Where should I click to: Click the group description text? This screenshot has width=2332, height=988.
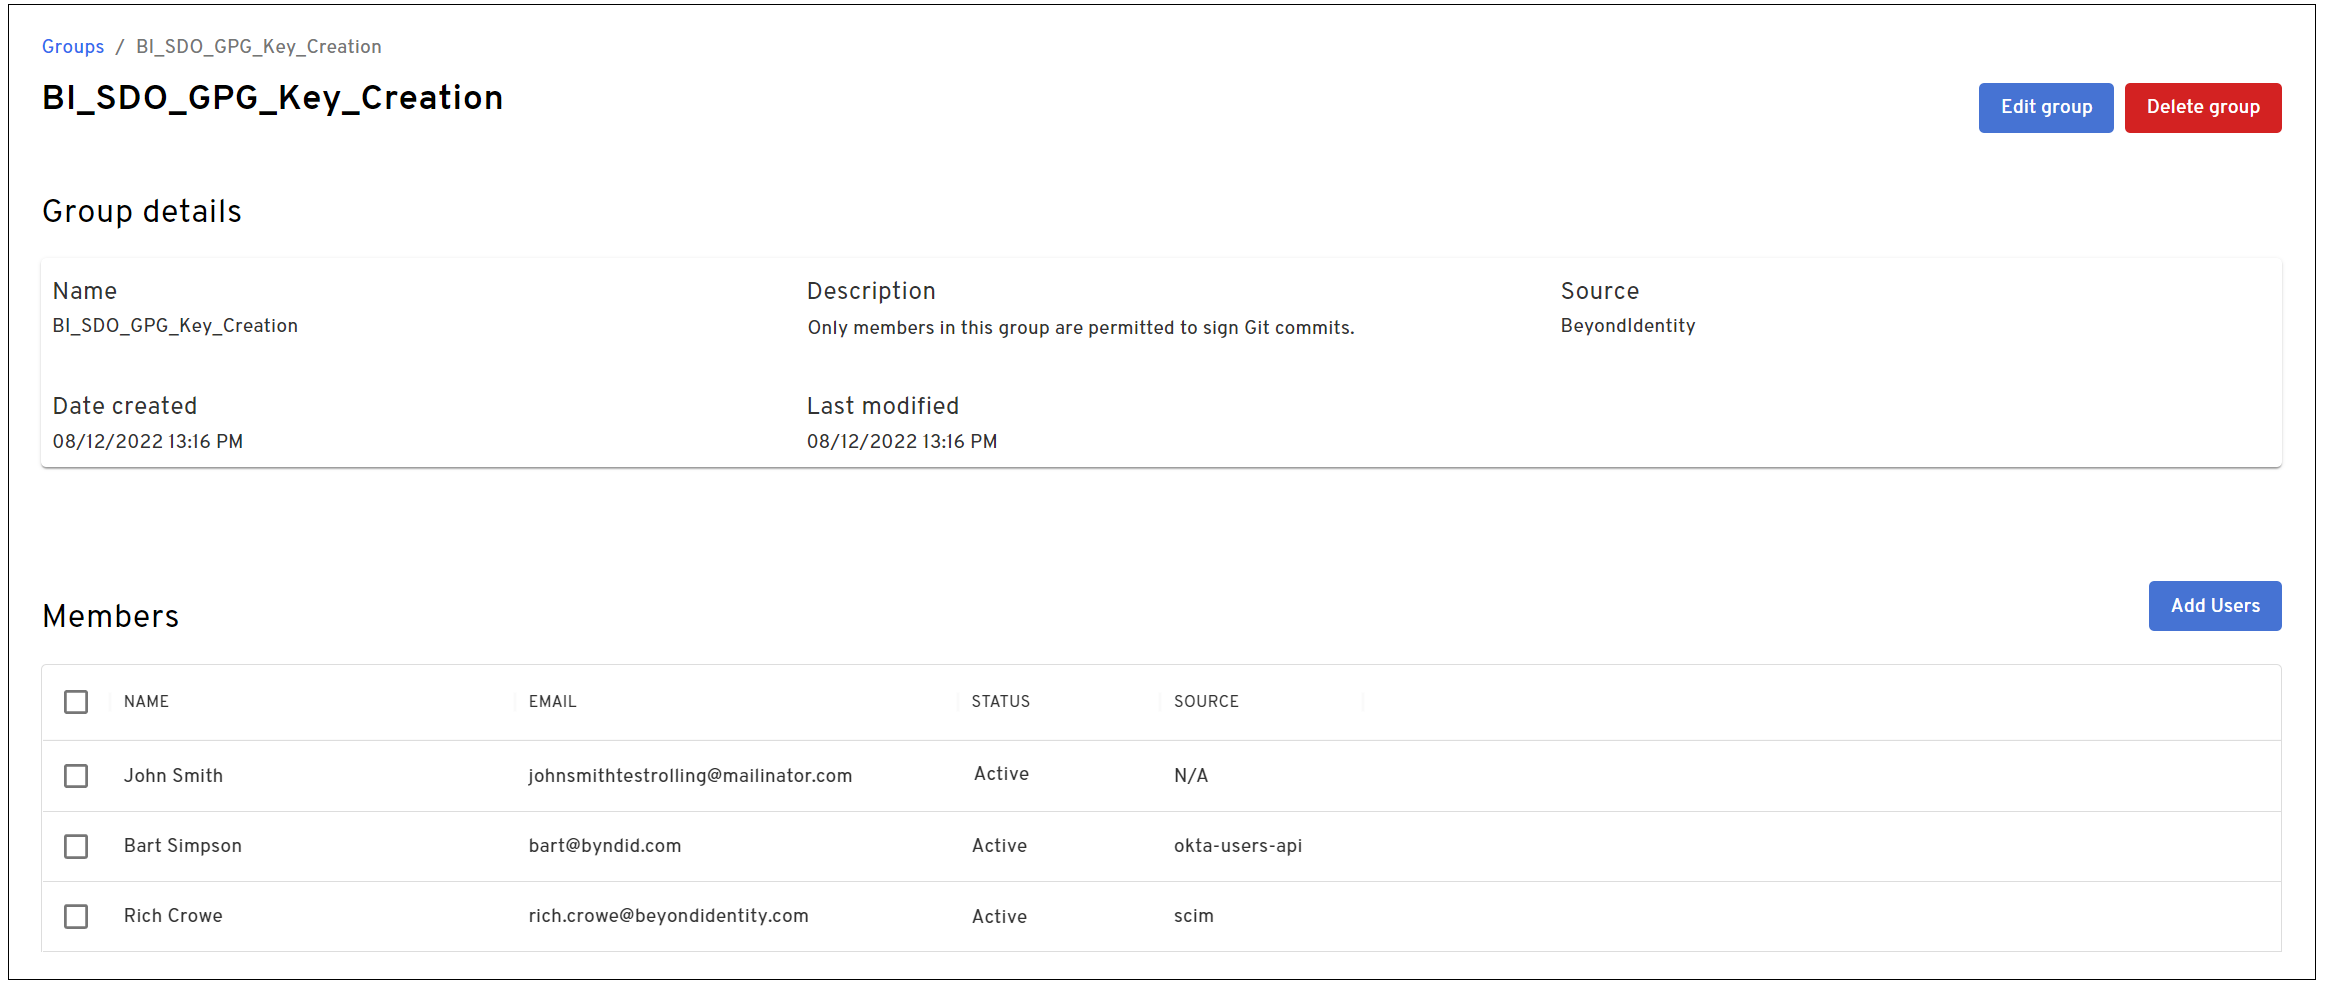pyautogui.click(x=1080, y=328)
